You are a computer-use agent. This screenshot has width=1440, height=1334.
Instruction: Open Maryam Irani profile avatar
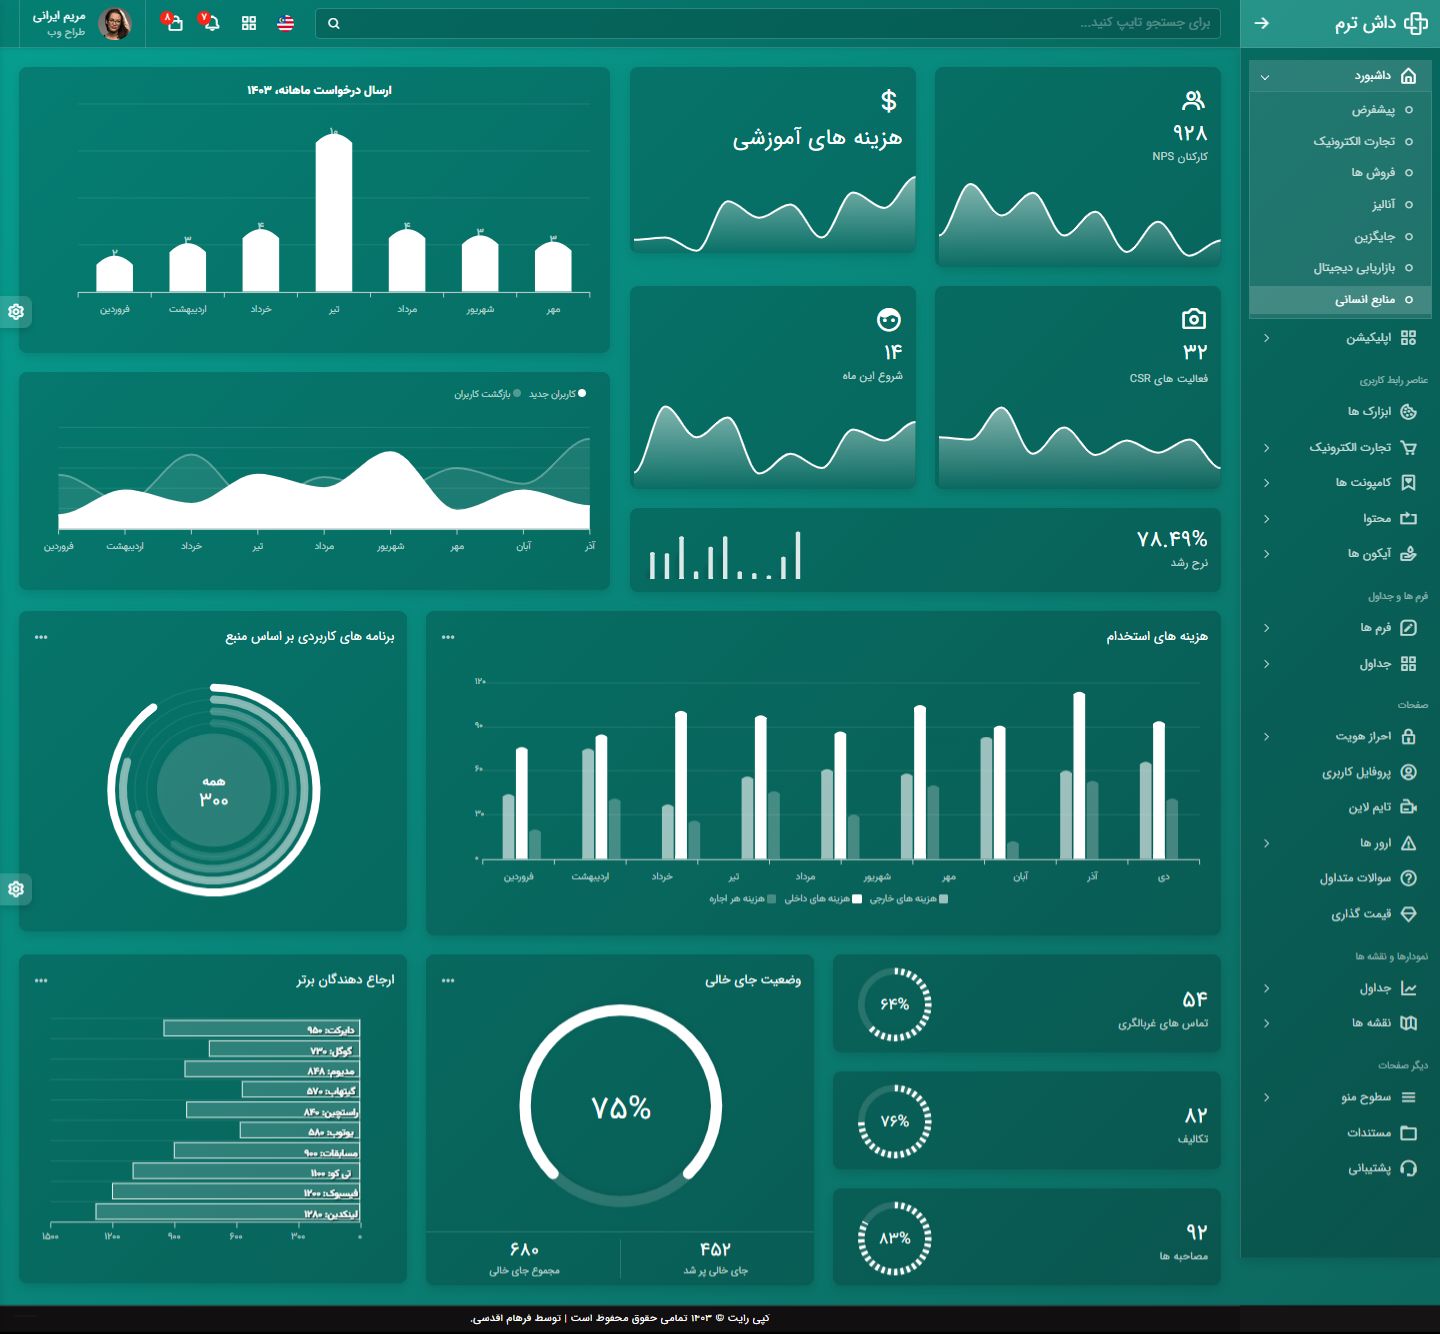coord(115,23)
